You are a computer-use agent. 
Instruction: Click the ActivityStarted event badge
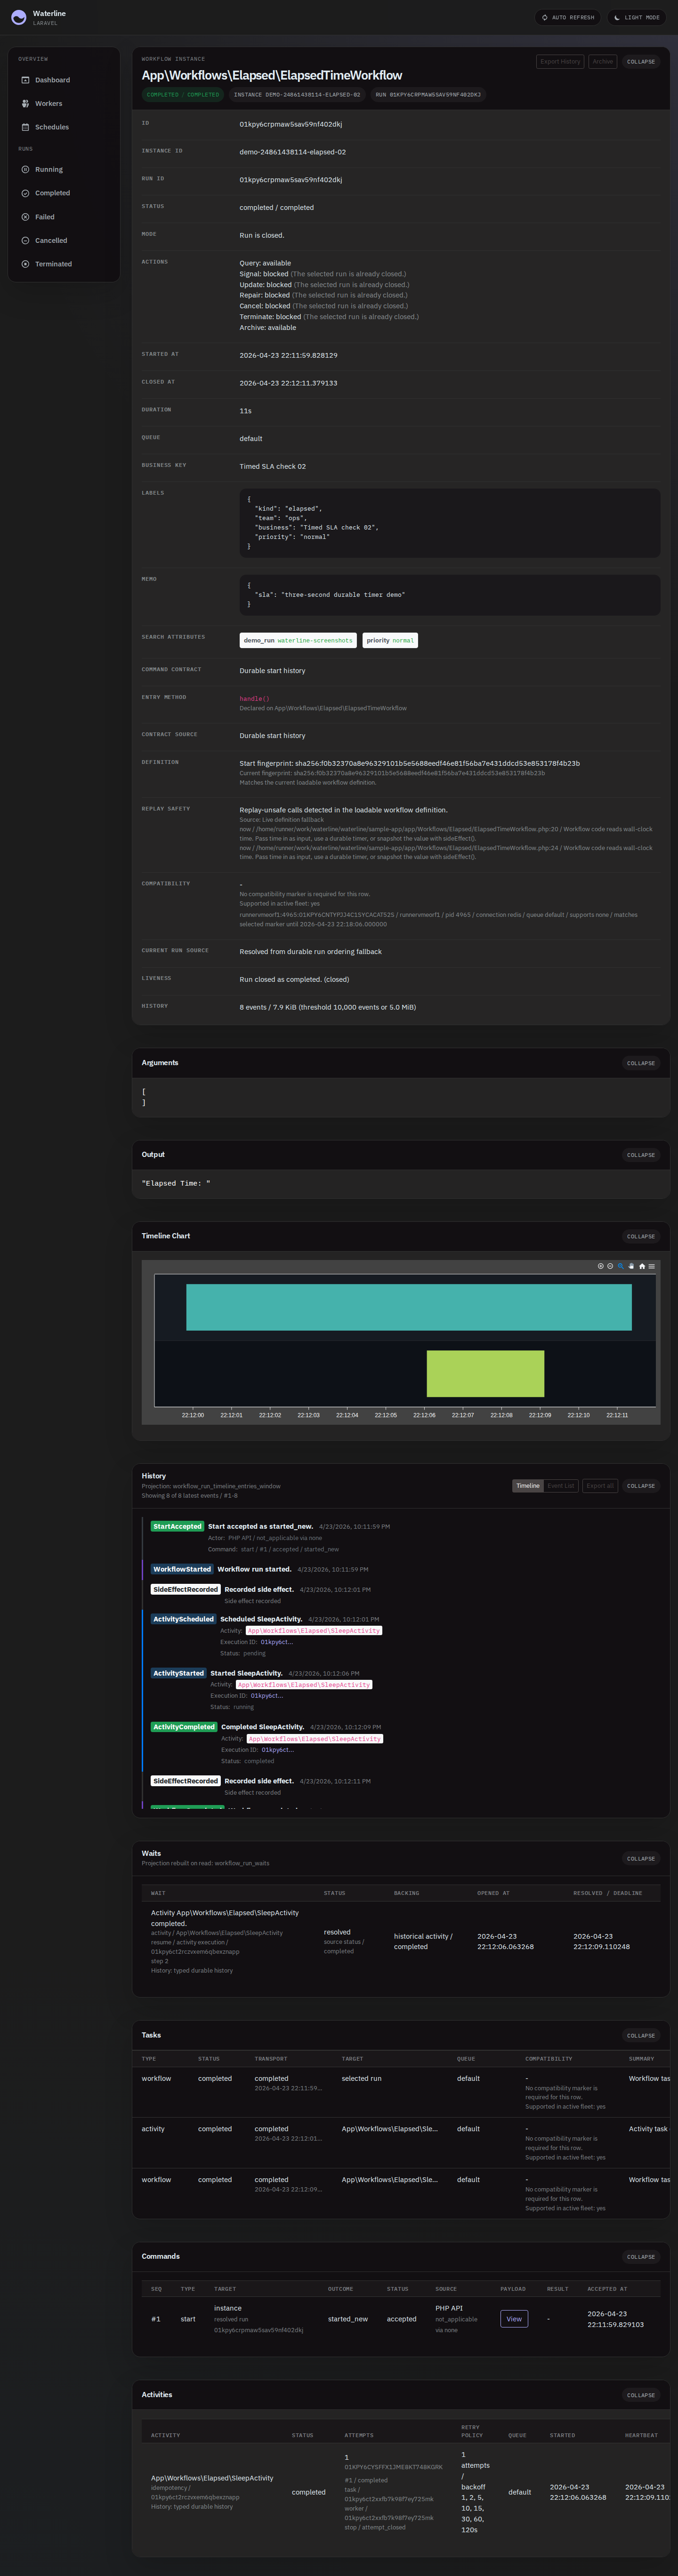click(x=179, y=1673)
